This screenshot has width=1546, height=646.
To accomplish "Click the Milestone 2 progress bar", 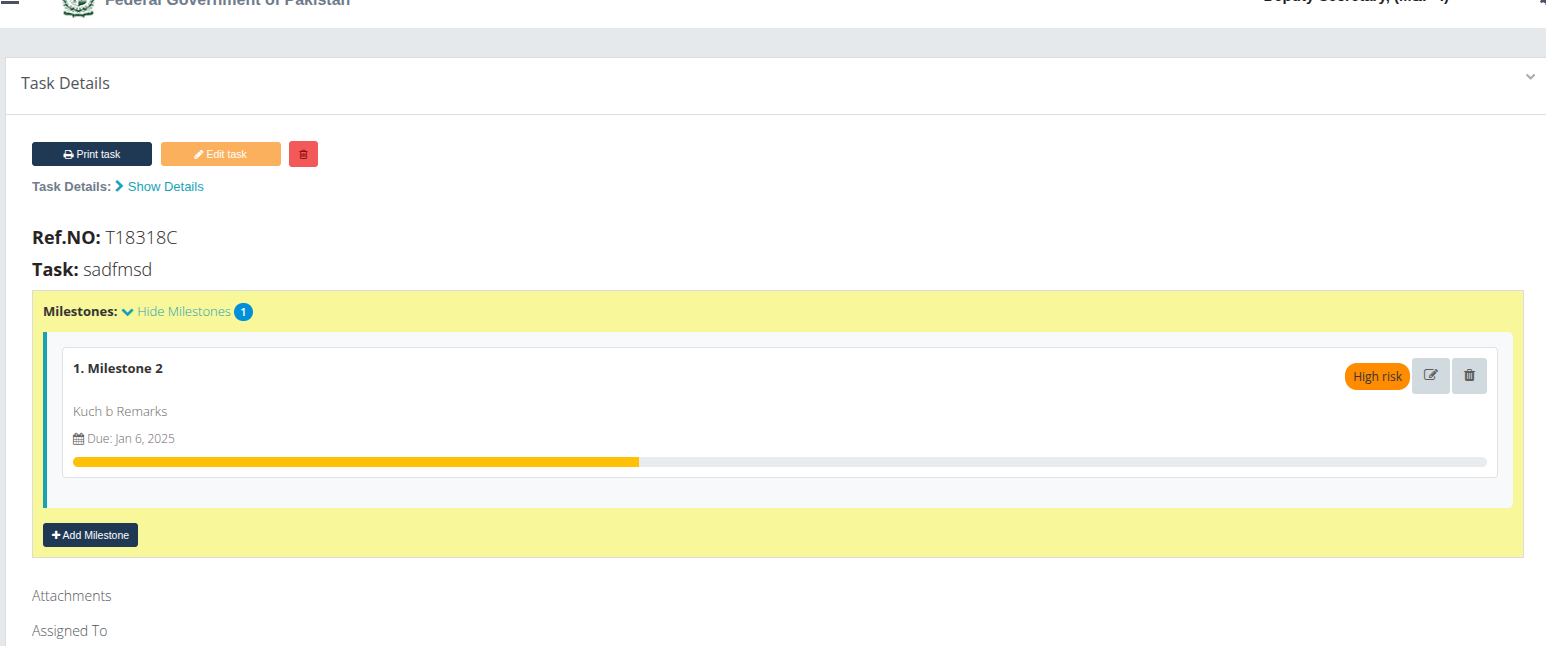I will point(779,462).
